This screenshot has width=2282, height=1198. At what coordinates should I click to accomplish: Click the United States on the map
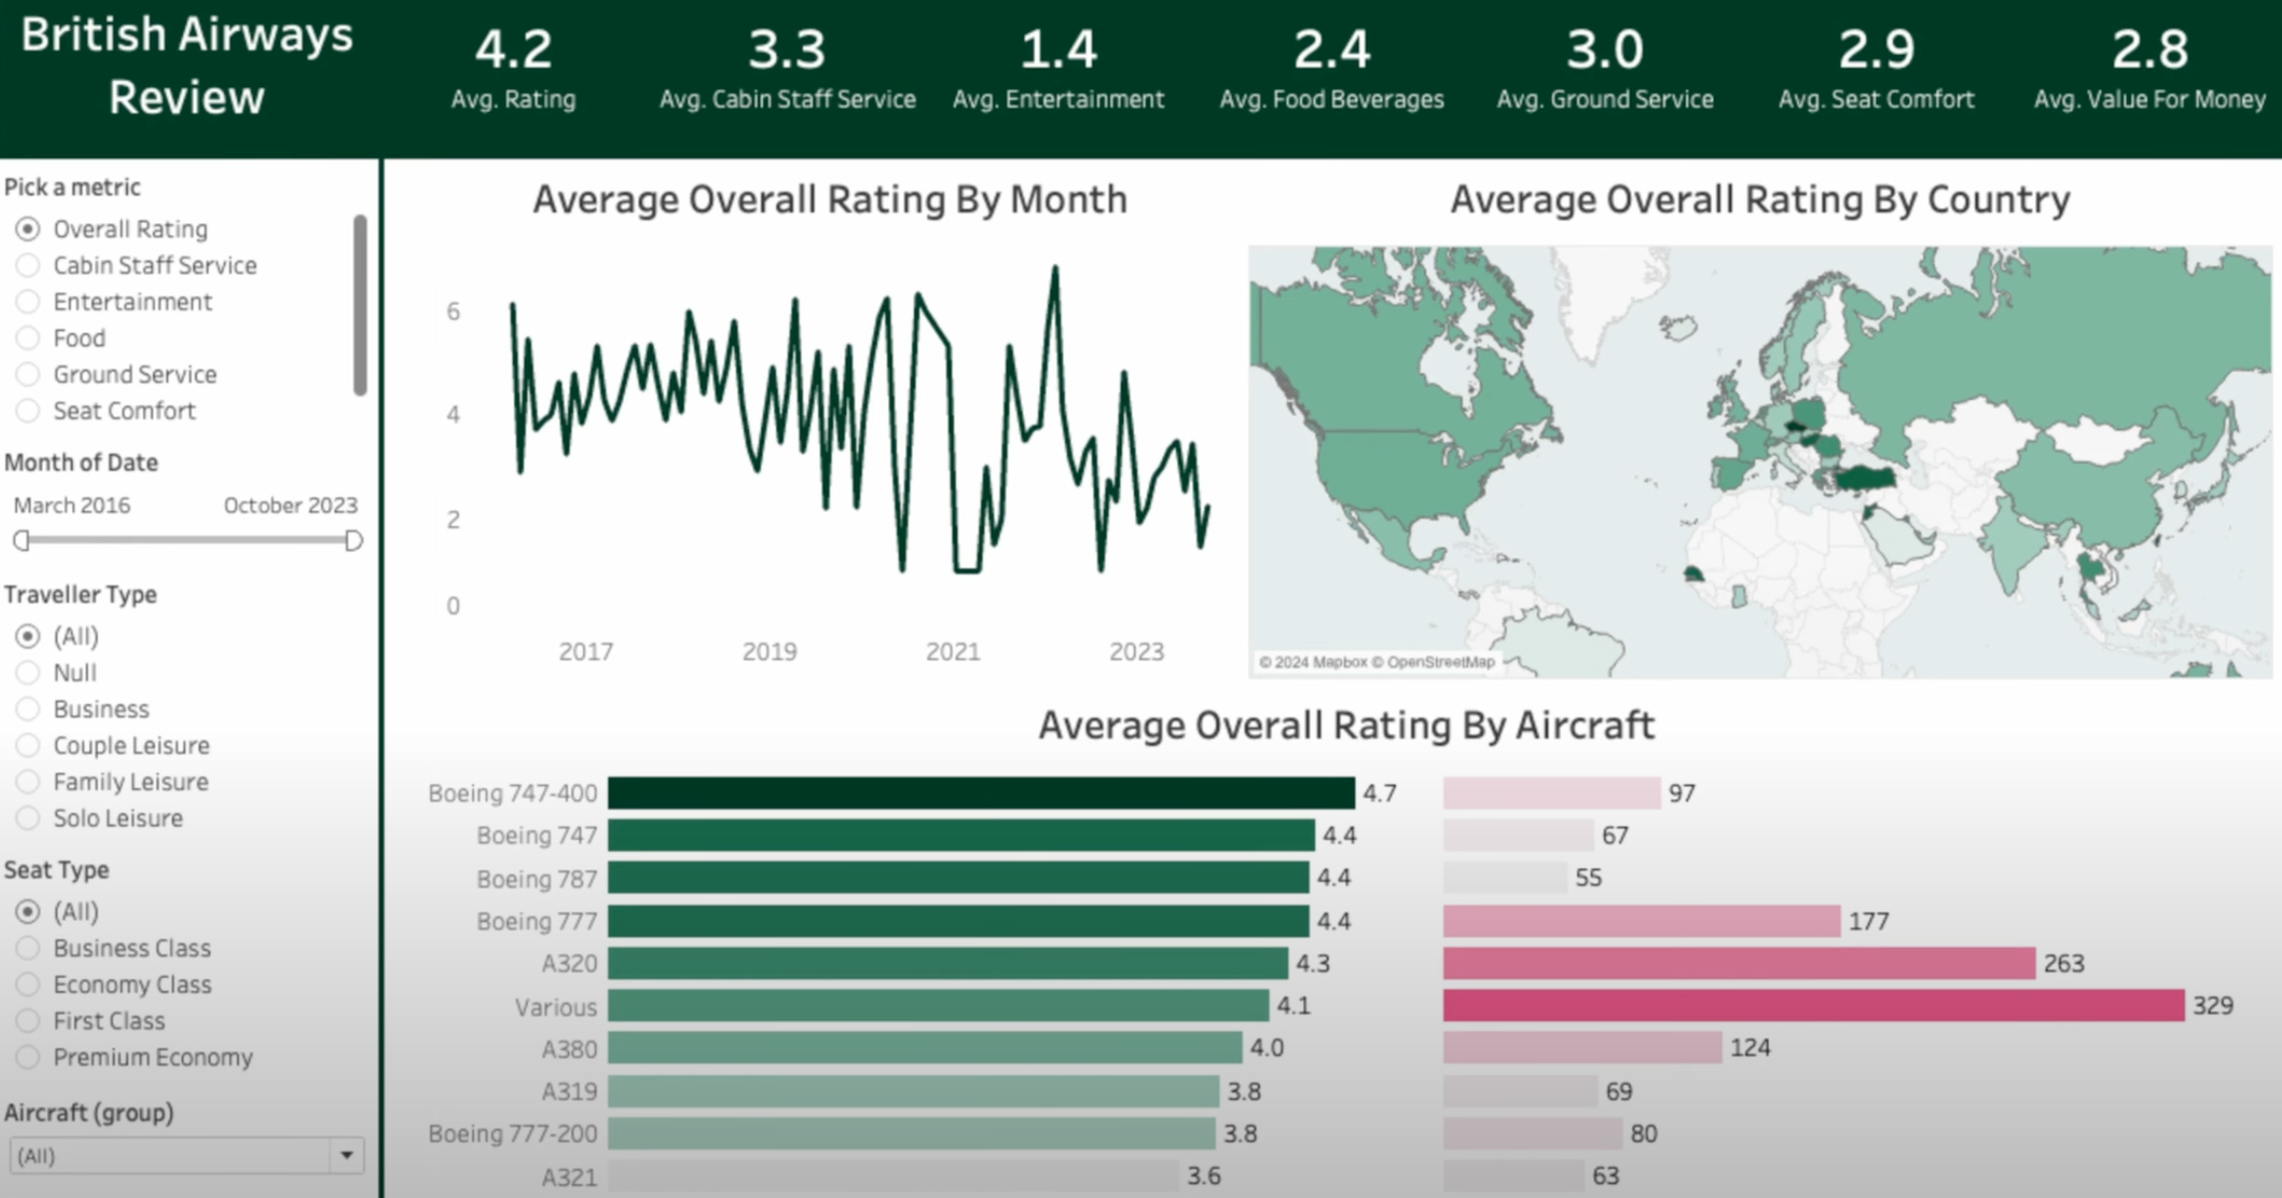point(1400,475)
